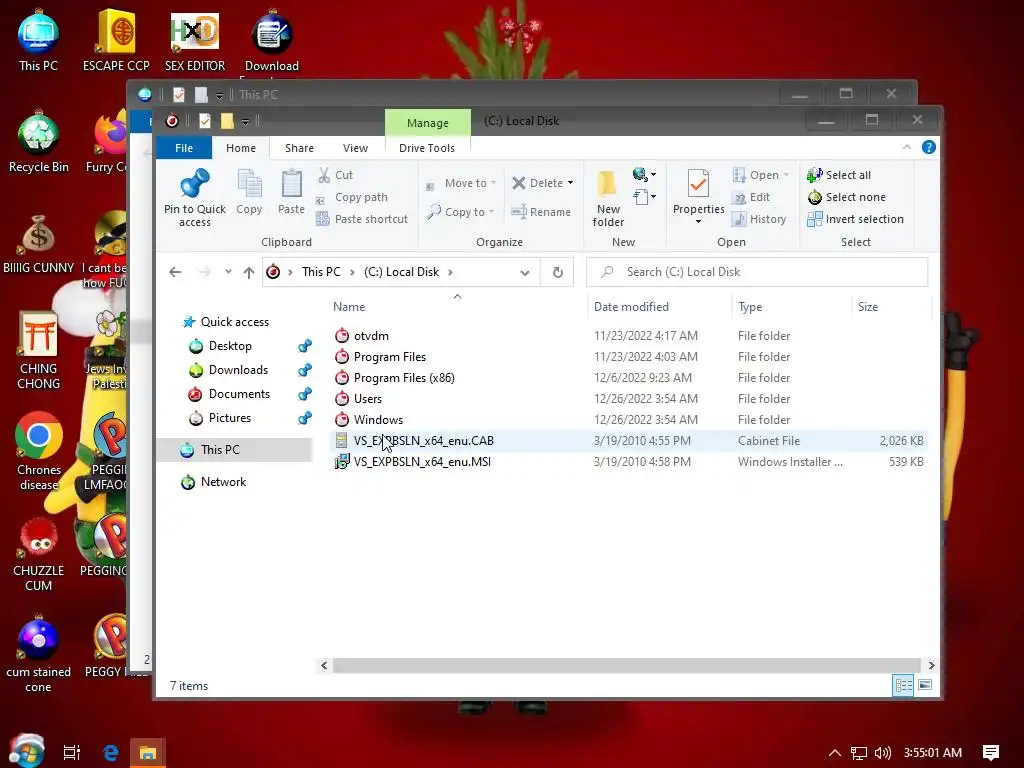Open the Drive Tools tab
This screenshot has height=768, width=1024.
coord(427,148)
